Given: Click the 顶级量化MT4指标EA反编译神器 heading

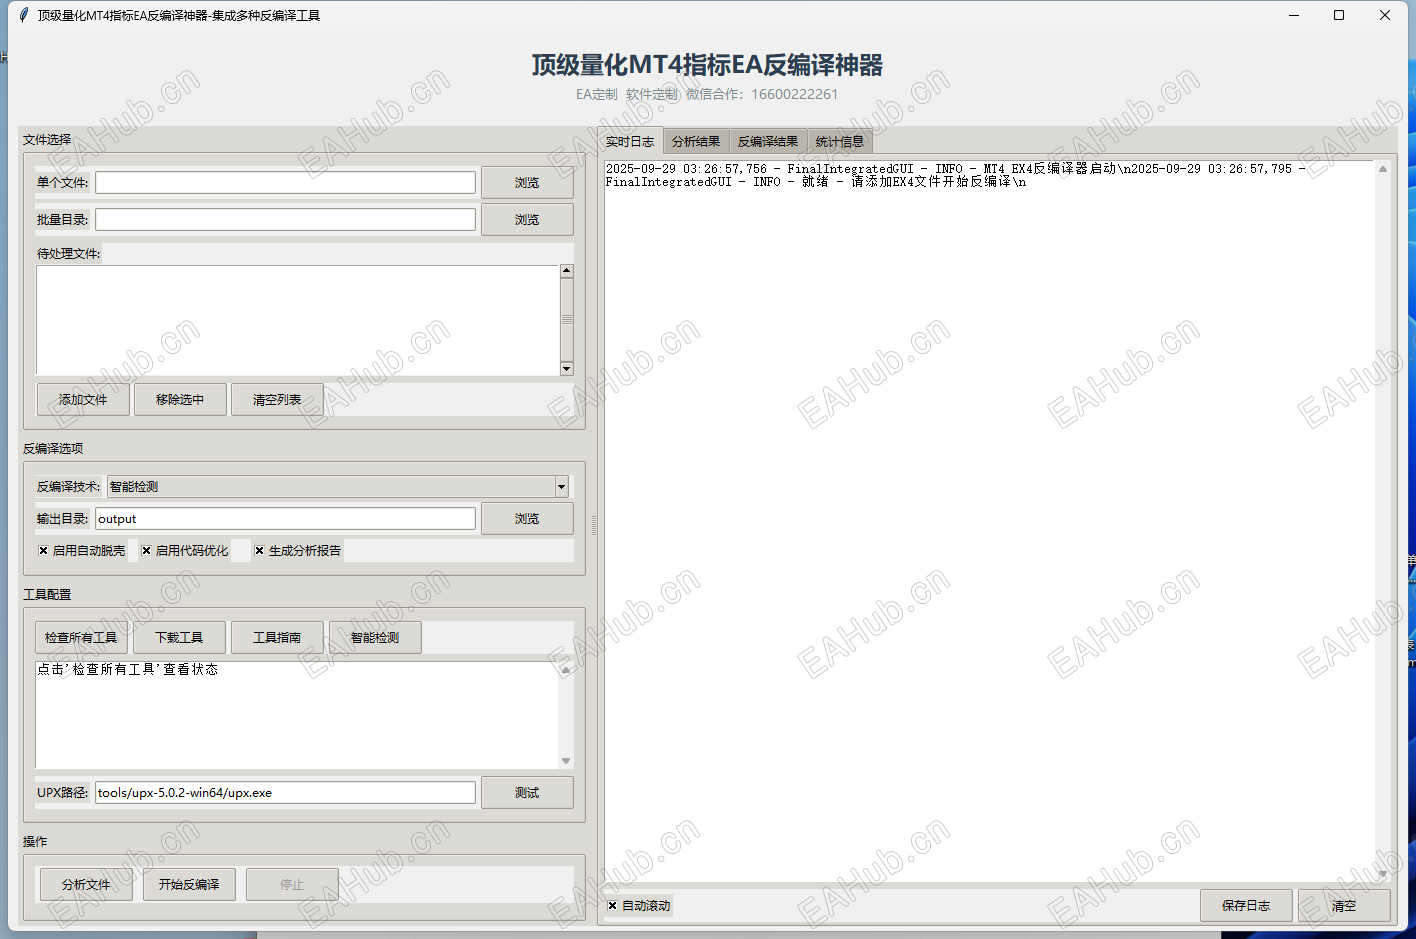Looking at the screenshot, I should [x=707, y=65].
